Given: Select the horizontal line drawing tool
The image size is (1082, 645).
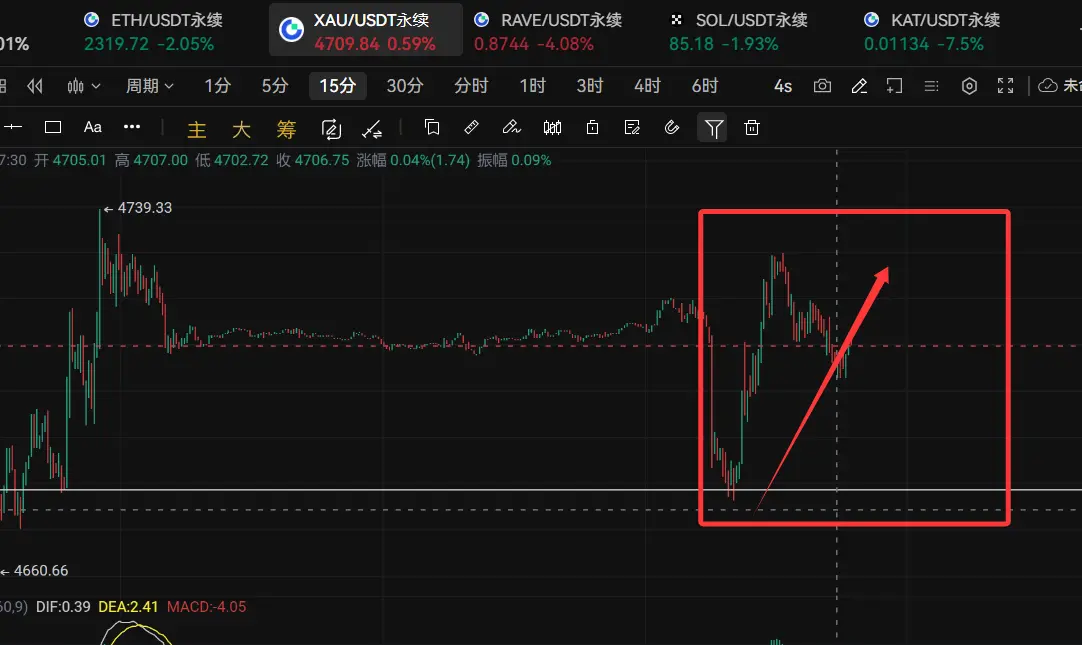Looking at the screenshot, I should tap(12, 127).
